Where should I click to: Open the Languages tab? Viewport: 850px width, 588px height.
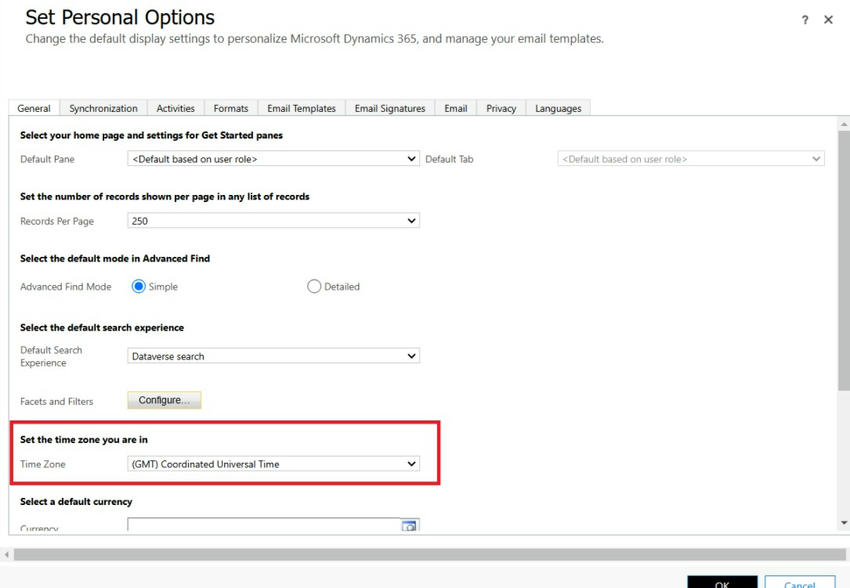click(x=559, y=108)
